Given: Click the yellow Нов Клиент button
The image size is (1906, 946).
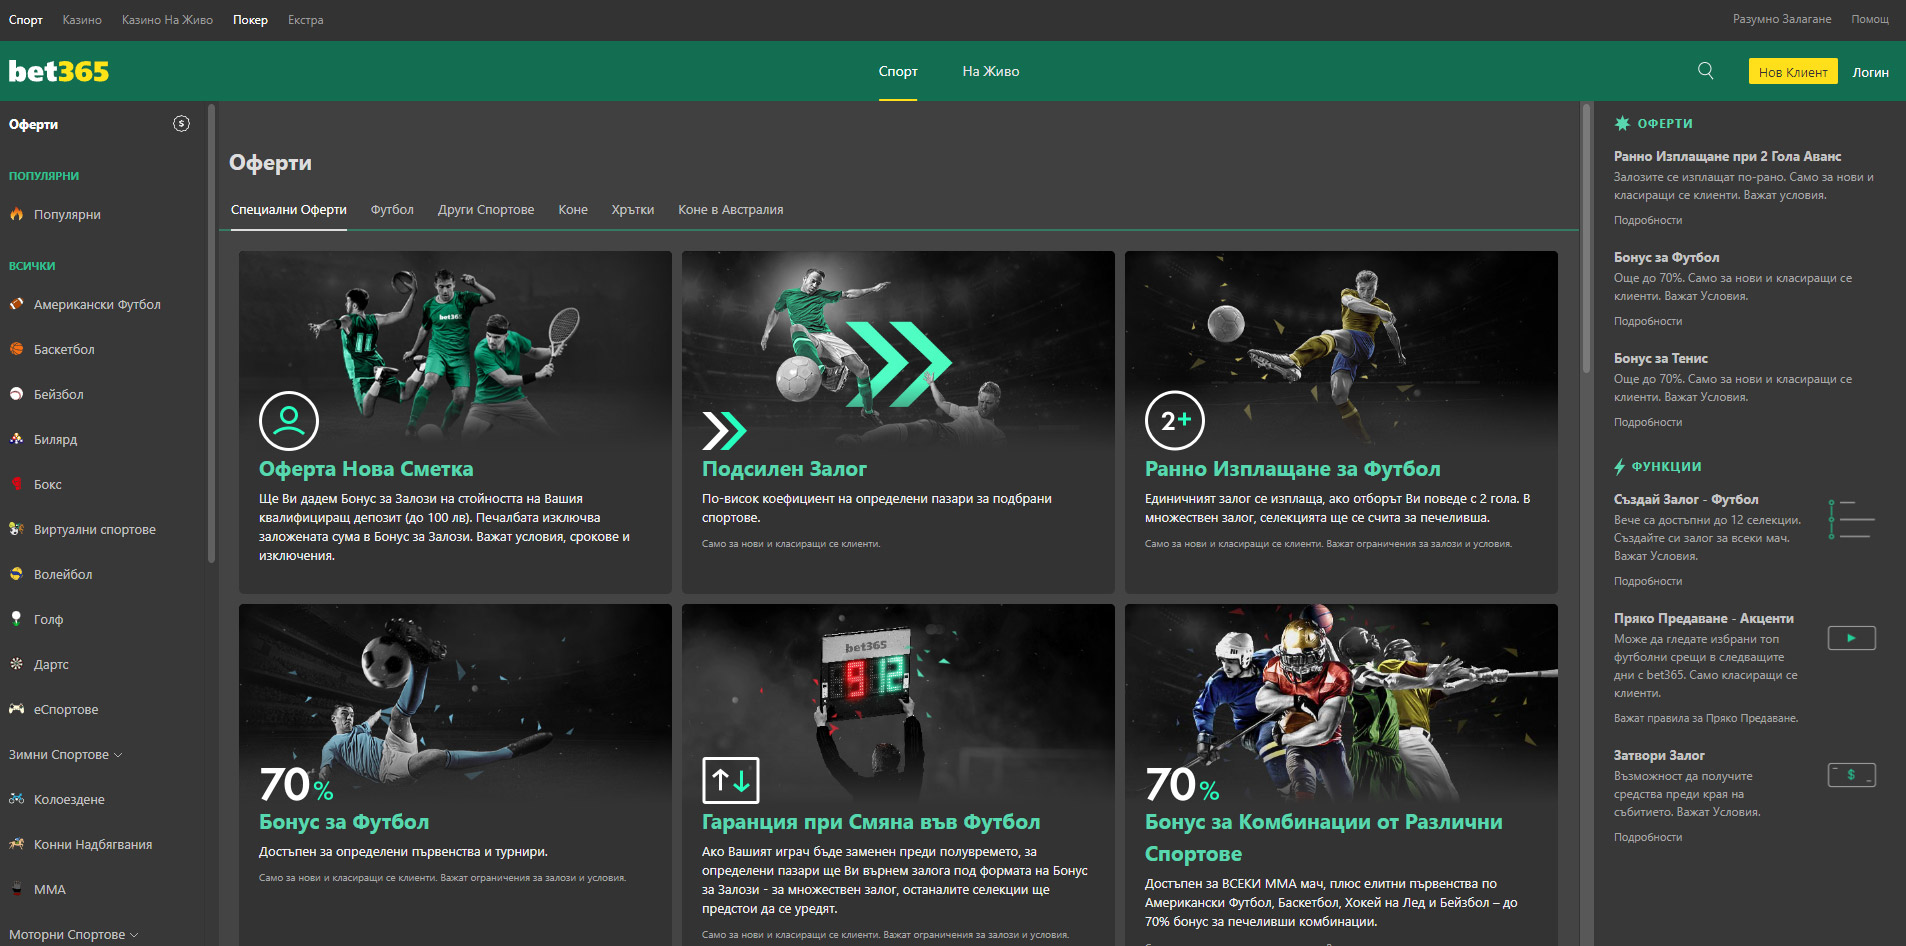Looking at the screenshot, I should coord(1792,72).
